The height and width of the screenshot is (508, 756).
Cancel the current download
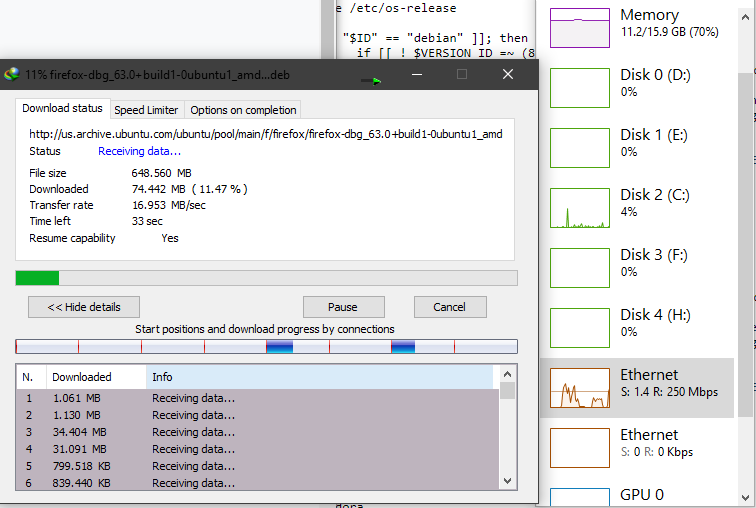pos(449,307)
